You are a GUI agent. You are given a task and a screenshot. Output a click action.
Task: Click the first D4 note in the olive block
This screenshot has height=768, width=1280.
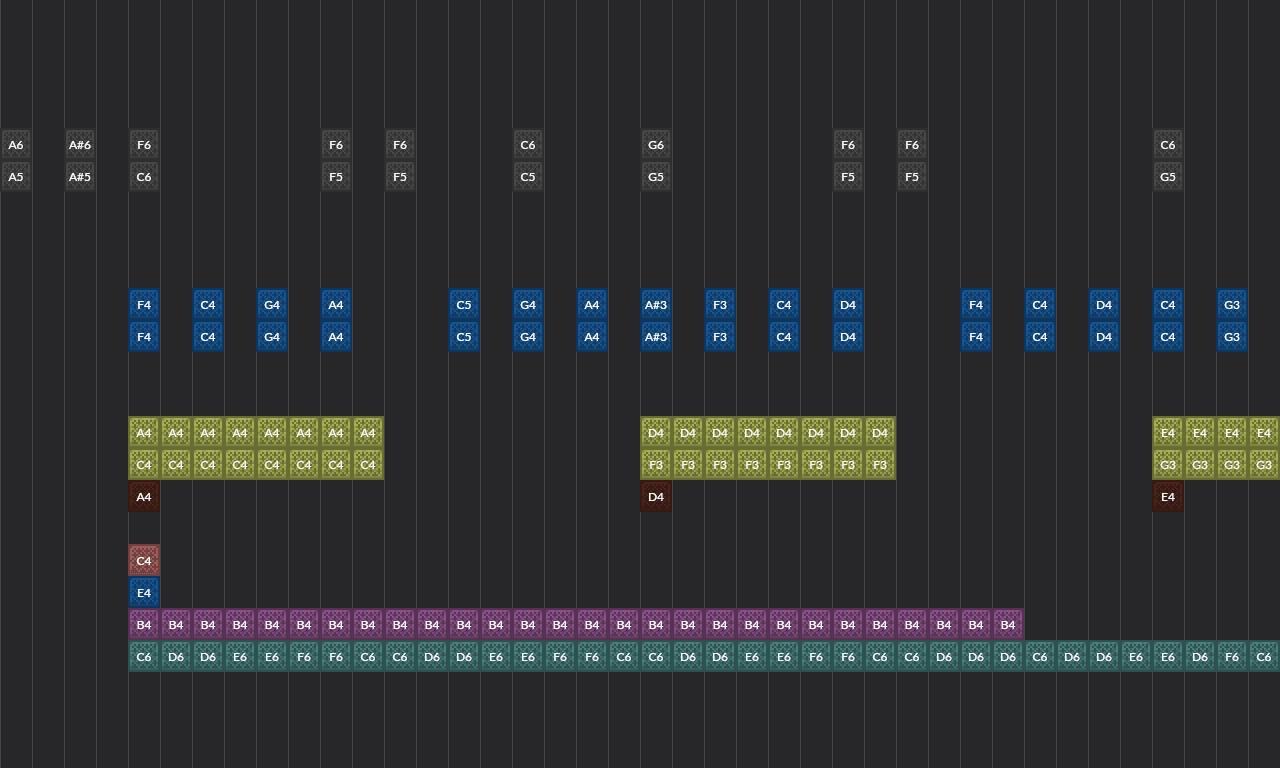tap(656, 432)
